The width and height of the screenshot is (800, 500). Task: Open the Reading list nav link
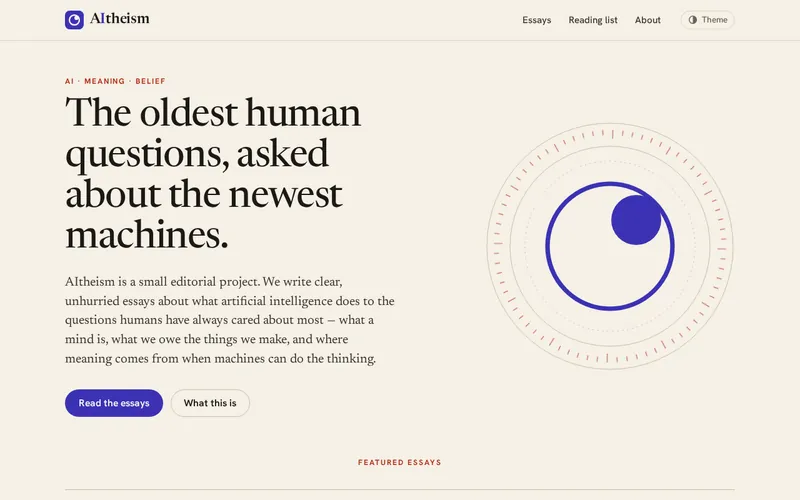(593, 20)
